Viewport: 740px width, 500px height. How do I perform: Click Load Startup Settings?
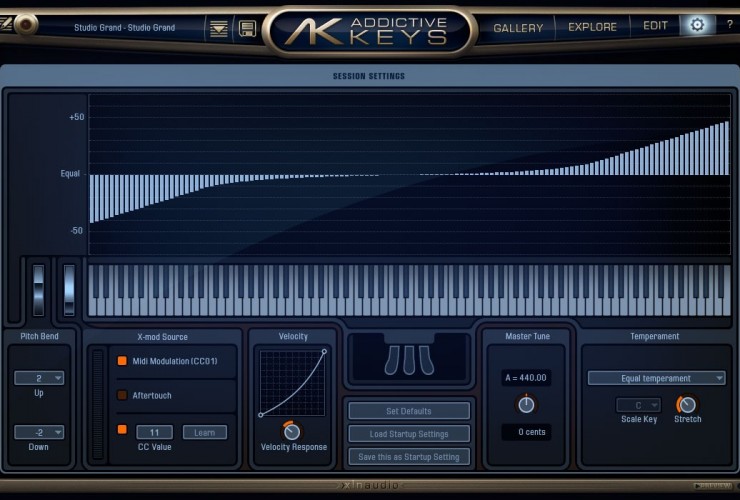pos(409,434)
